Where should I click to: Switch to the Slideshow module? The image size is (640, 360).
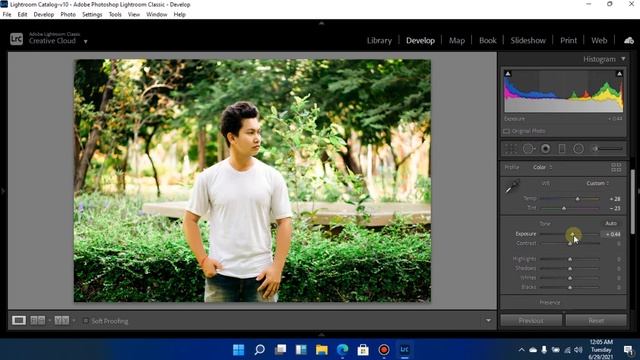click(528, 40)
